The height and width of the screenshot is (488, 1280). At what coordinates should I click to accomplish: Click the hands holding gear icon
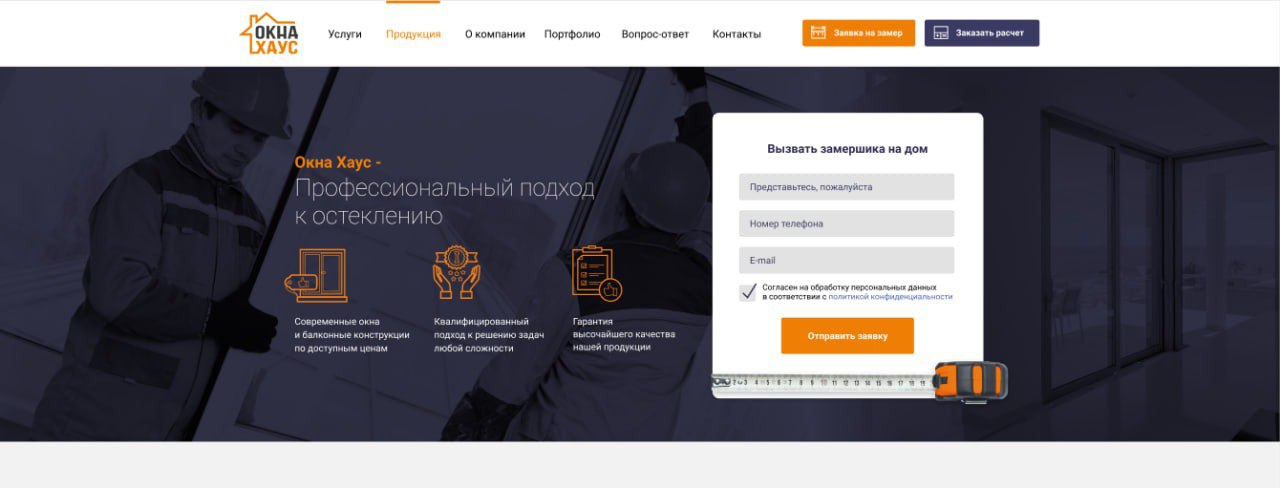pyautogui.click(x=456, y=272)
